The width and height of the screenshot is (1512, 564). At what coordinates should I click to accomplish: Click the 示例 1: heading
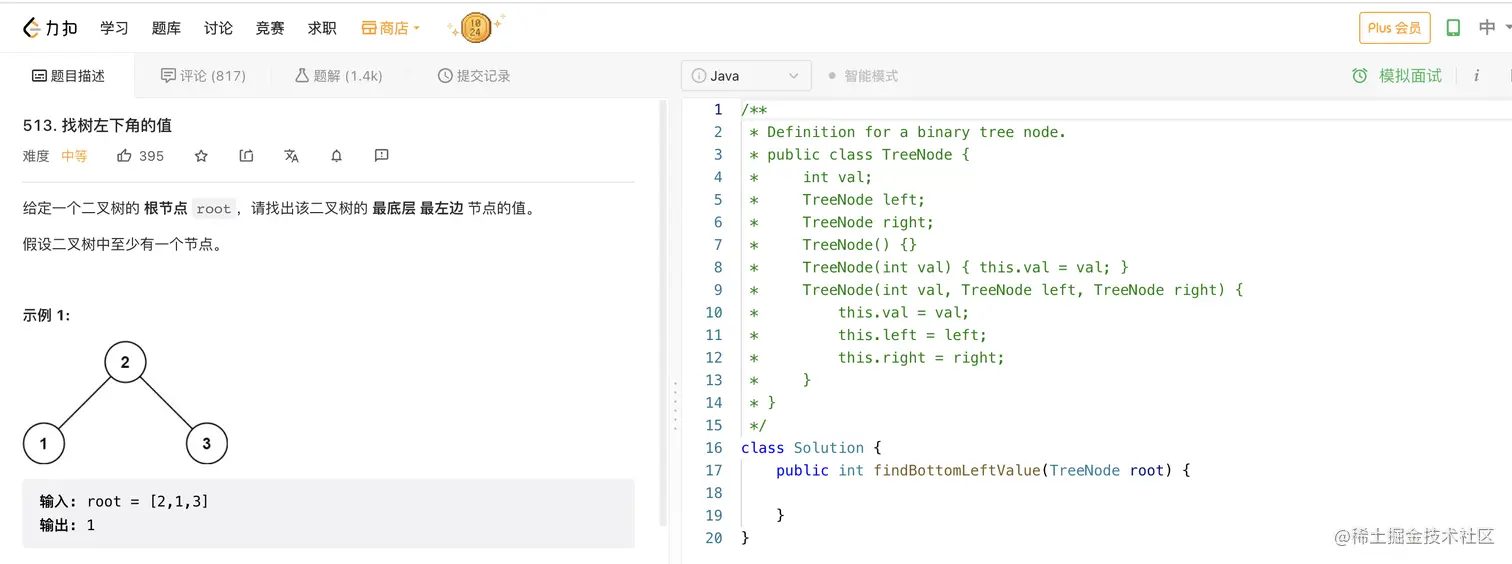coord(46,316)
